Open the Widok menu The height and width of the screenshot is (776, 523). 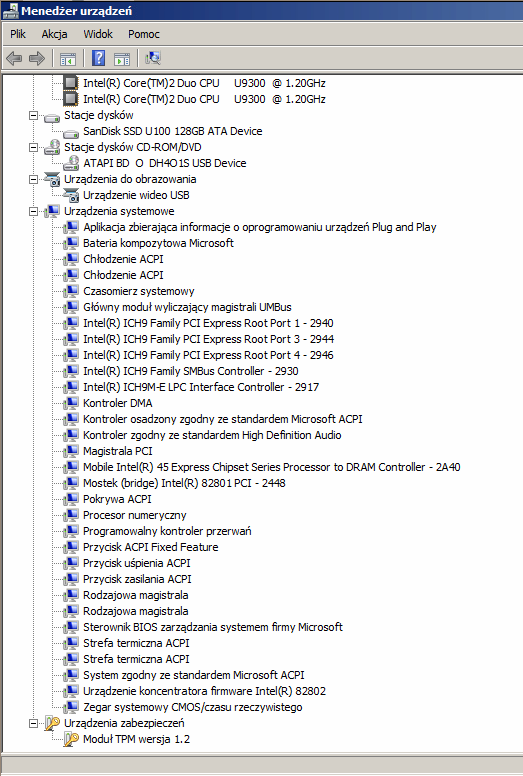pos(98,34)
